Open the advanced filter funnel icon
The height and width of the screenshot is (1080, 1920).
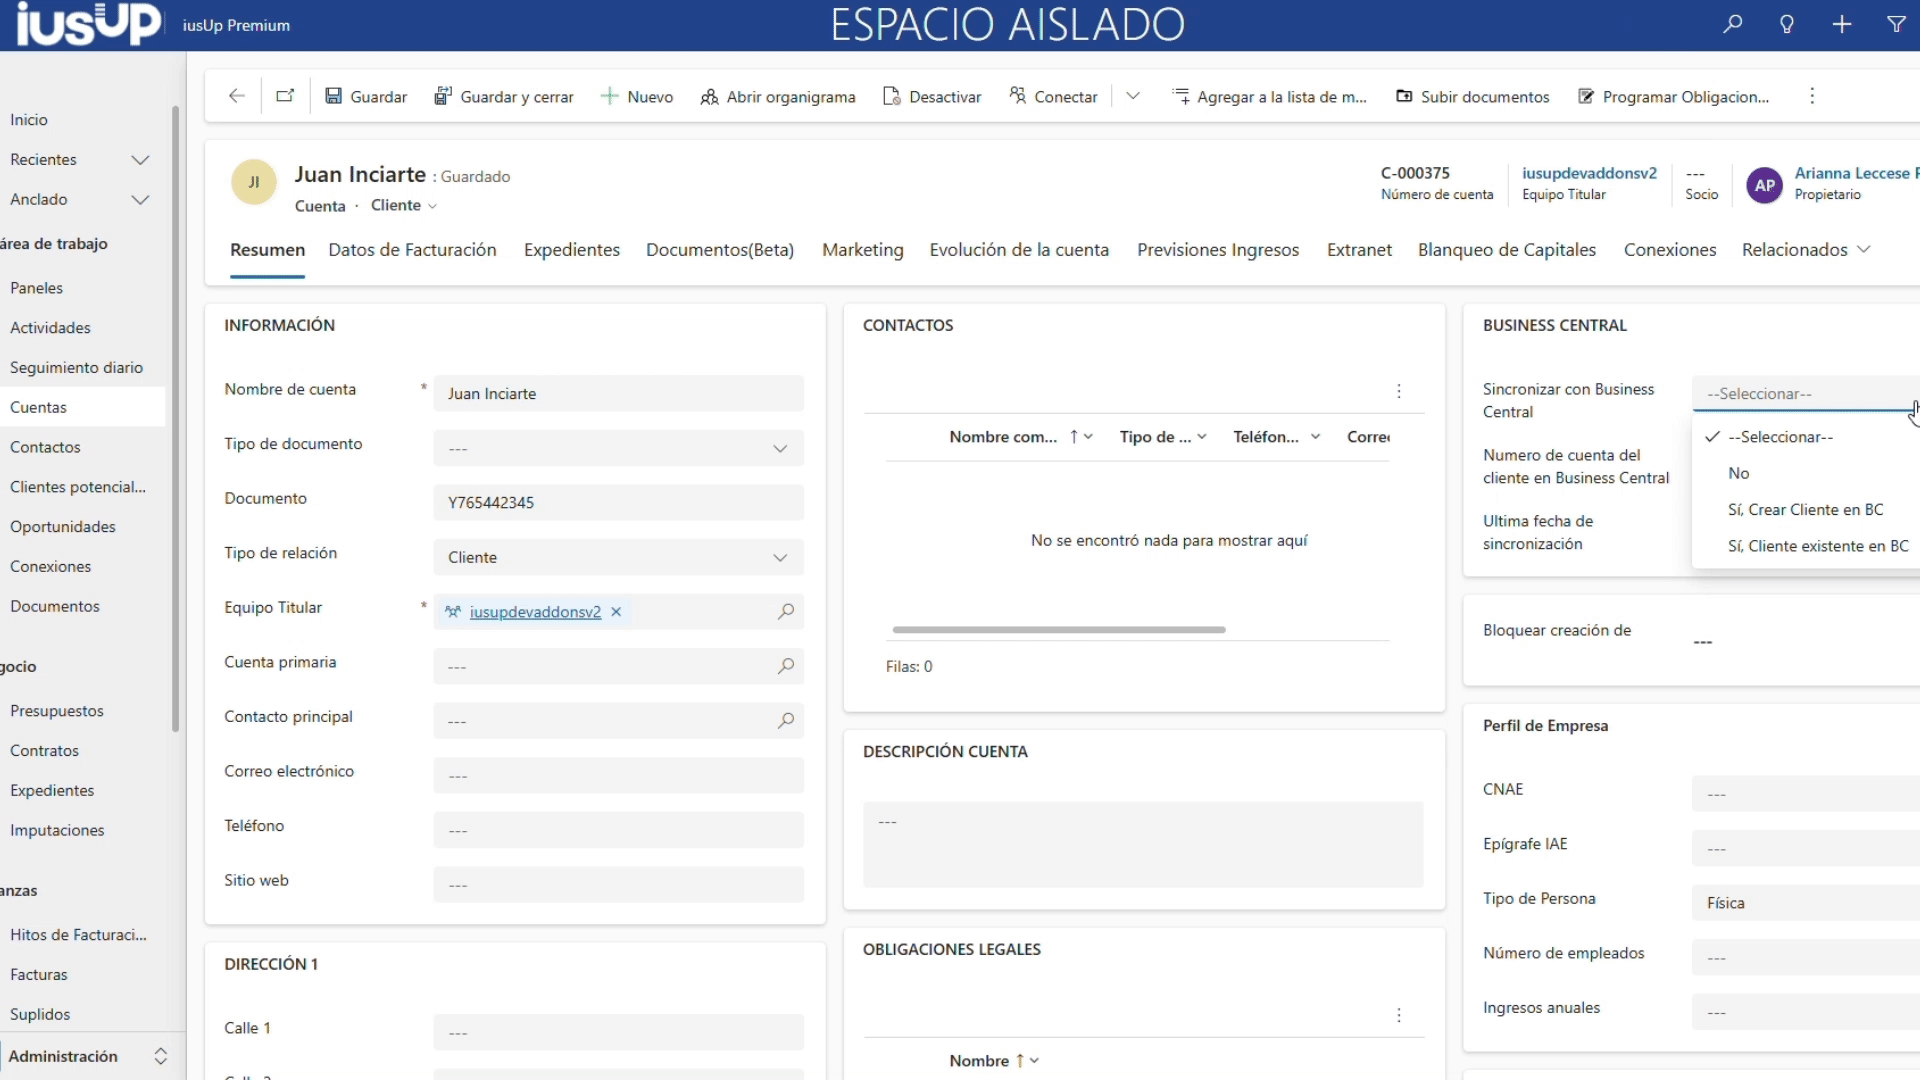pos(1896,24)
